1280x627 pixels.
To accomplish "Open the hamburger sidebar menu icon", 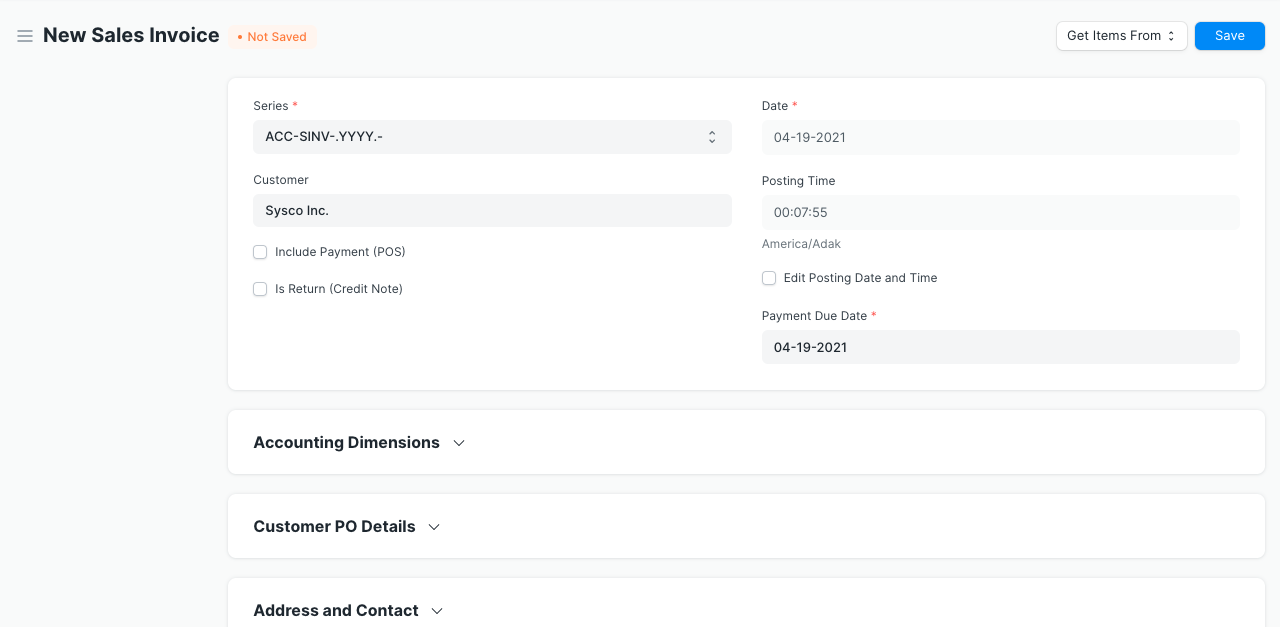I will pyautogui.click(x=25, y=36).
